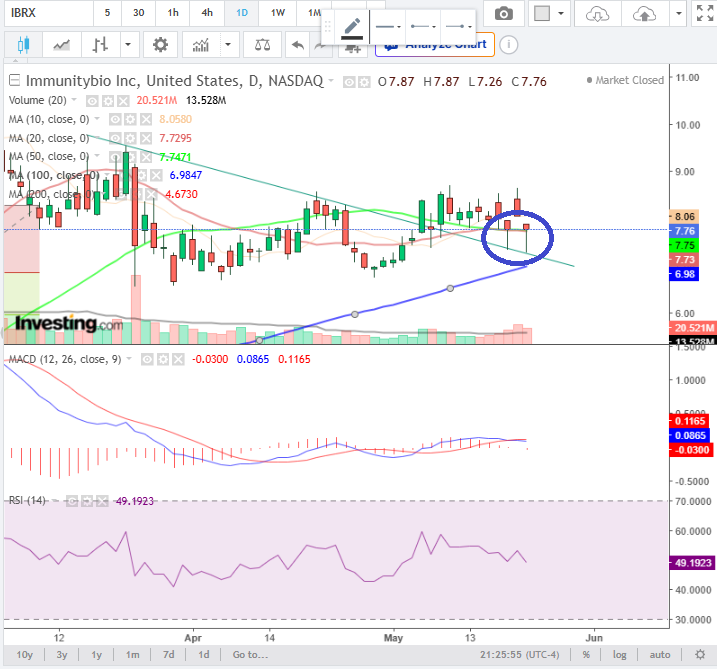The image size is (717, 669).
Task: Remove the Volume (20) indicator
Action: (123, 101)
